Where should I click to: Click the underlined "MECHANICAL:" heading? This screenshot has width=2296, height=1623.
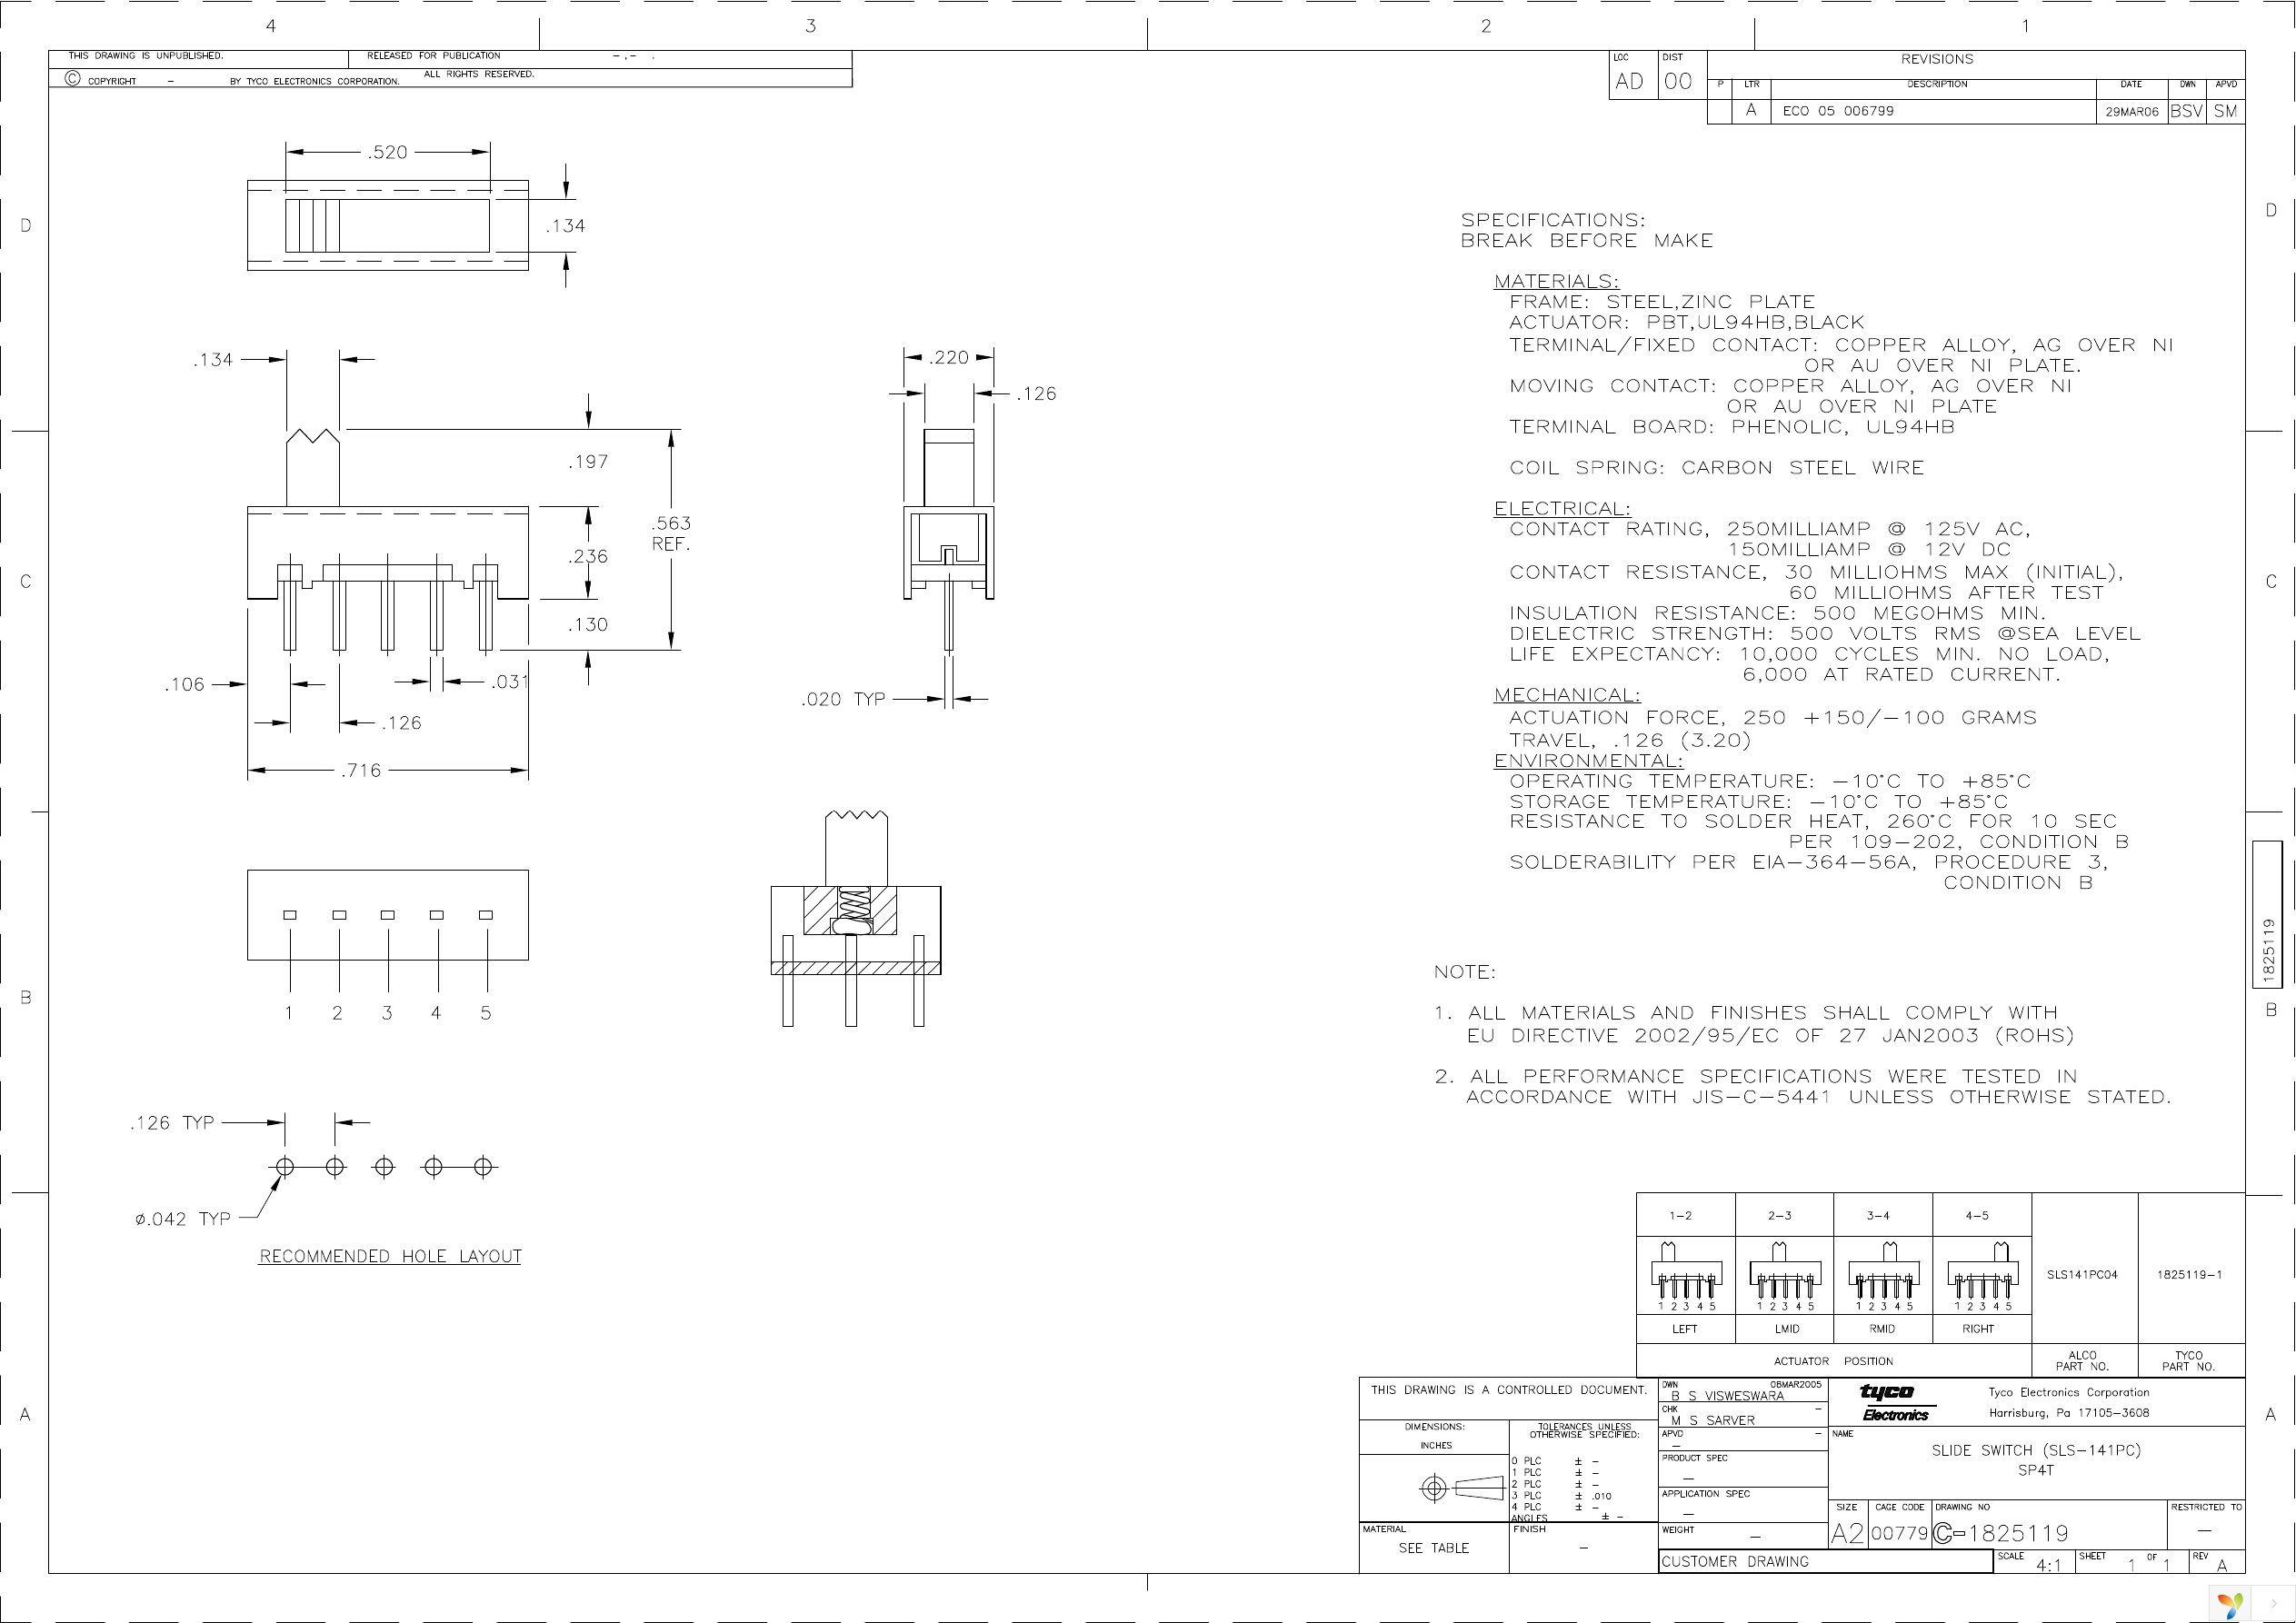(x=1567, y=695)
